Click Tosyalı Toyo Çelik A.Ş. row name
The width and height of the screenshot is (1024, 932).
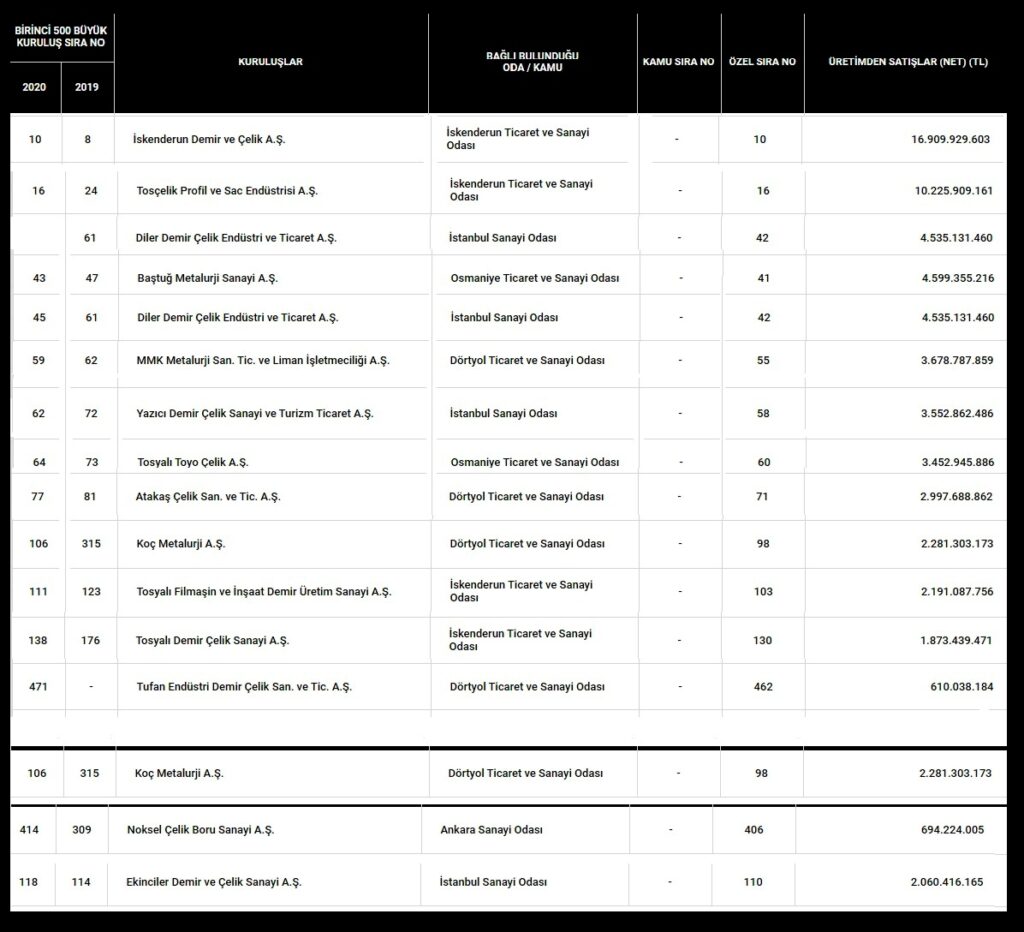tap(192, 463)
